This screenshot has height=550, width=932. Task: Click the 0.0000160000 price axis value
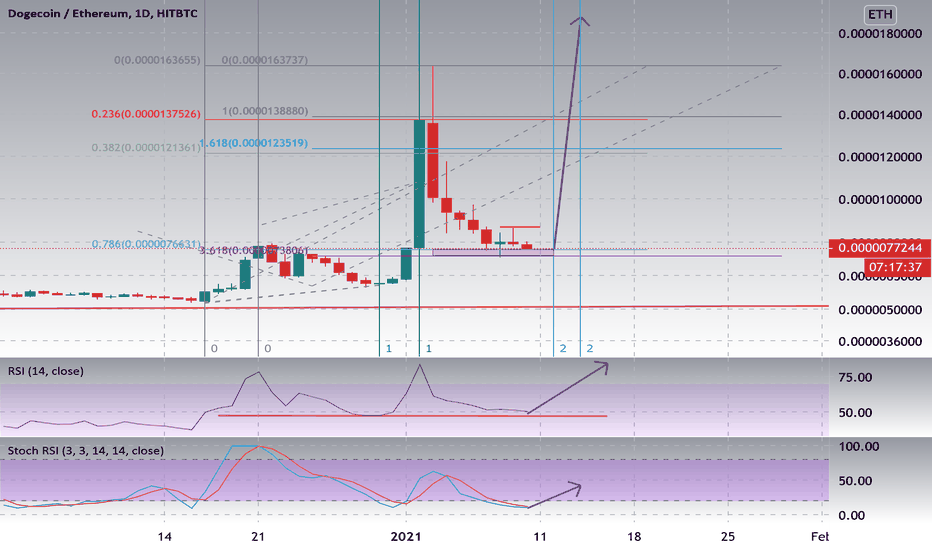coord(880,74)
